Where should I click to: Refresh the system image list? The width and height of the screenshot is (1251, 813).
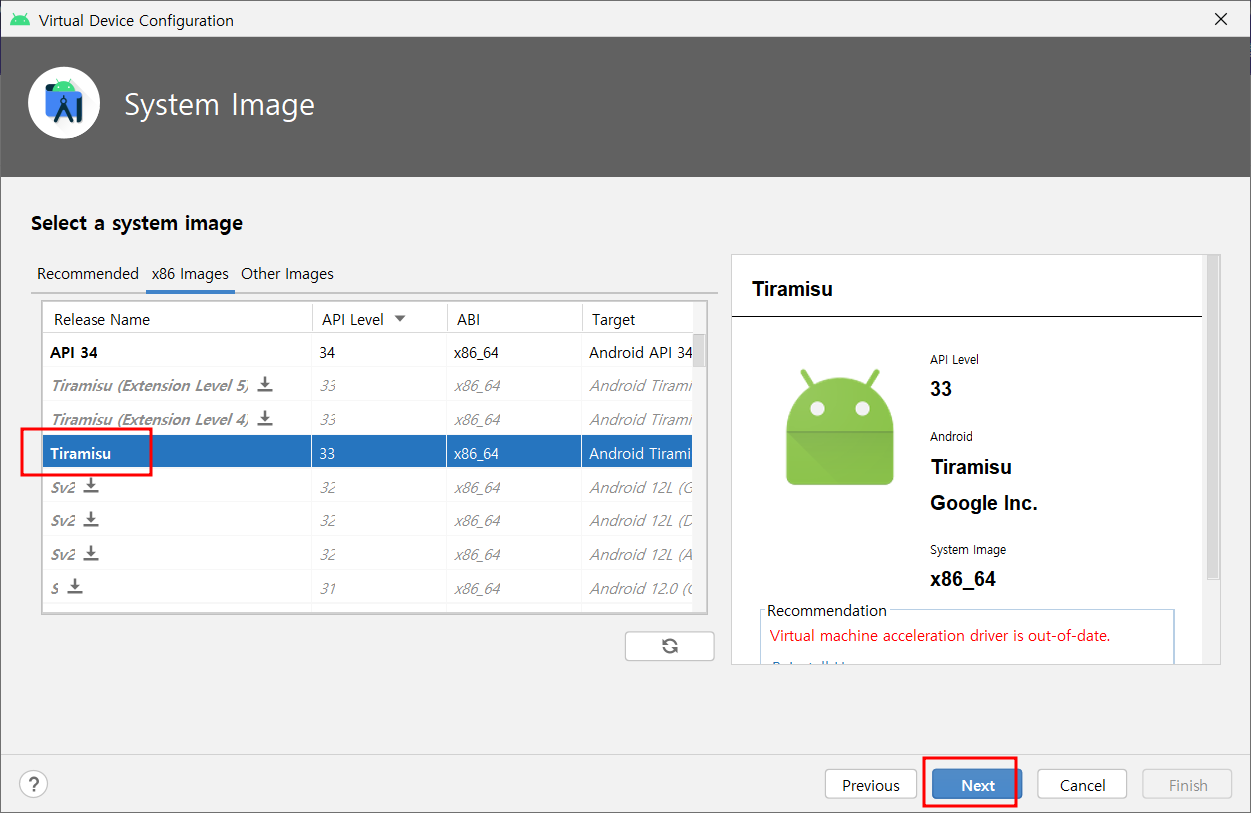coord(670,646)
